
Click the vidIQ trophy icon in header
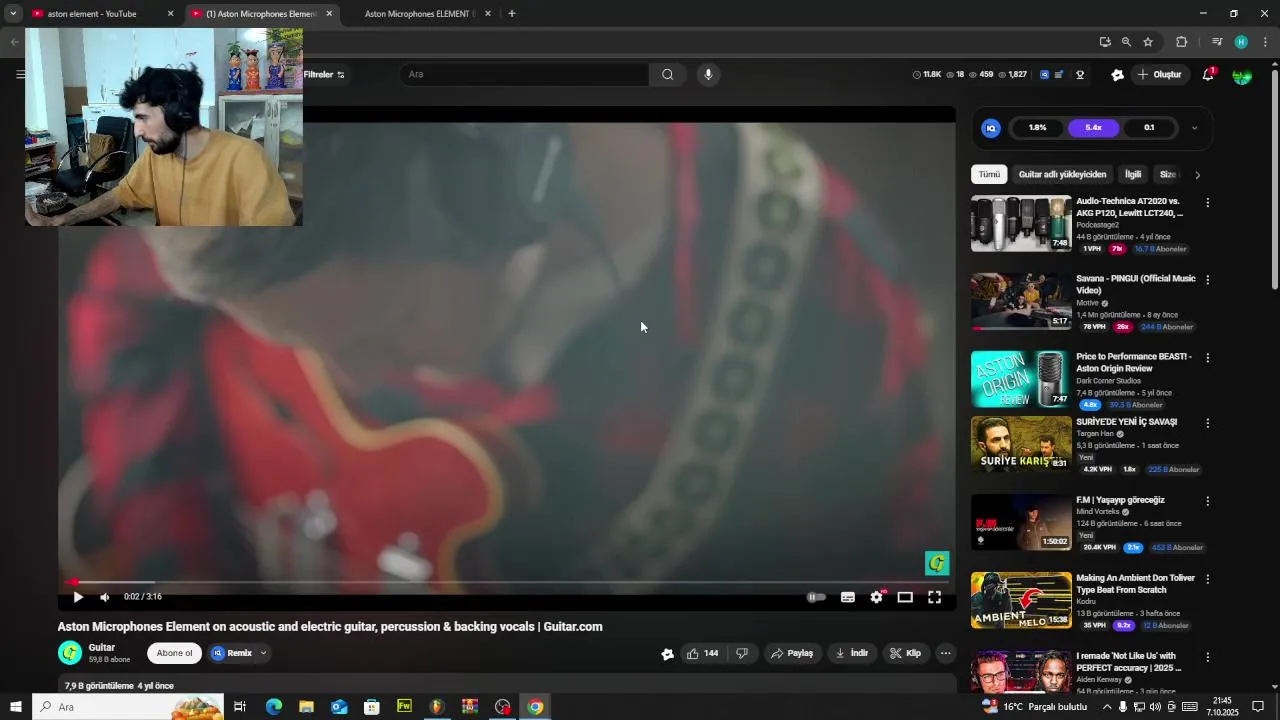pyautogui.click(x=1080, y=74)
